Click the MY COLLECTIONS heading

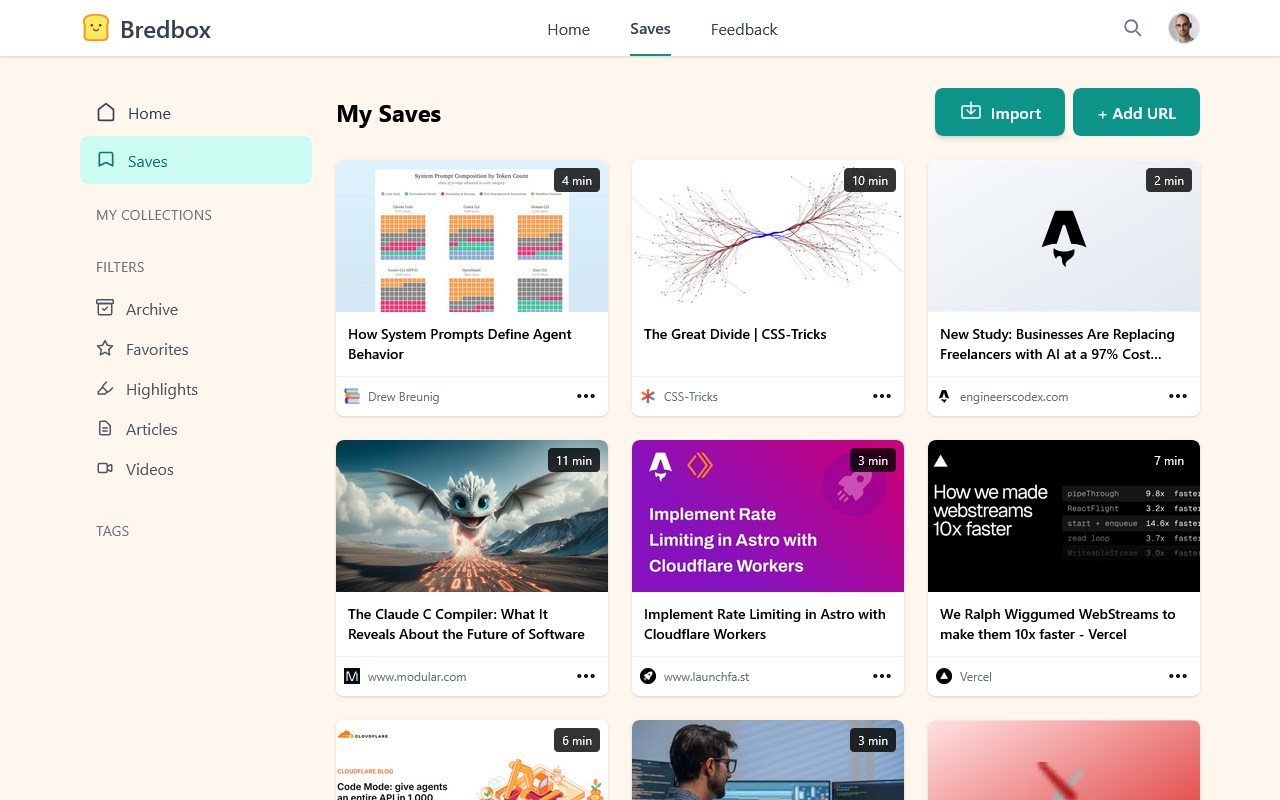[154, 215]
